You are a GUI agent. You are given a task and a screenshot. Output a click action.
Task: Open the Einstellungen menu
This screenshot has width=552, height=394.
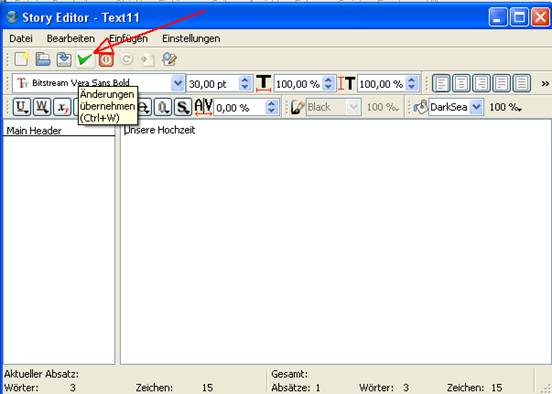[x=191, y=38]
